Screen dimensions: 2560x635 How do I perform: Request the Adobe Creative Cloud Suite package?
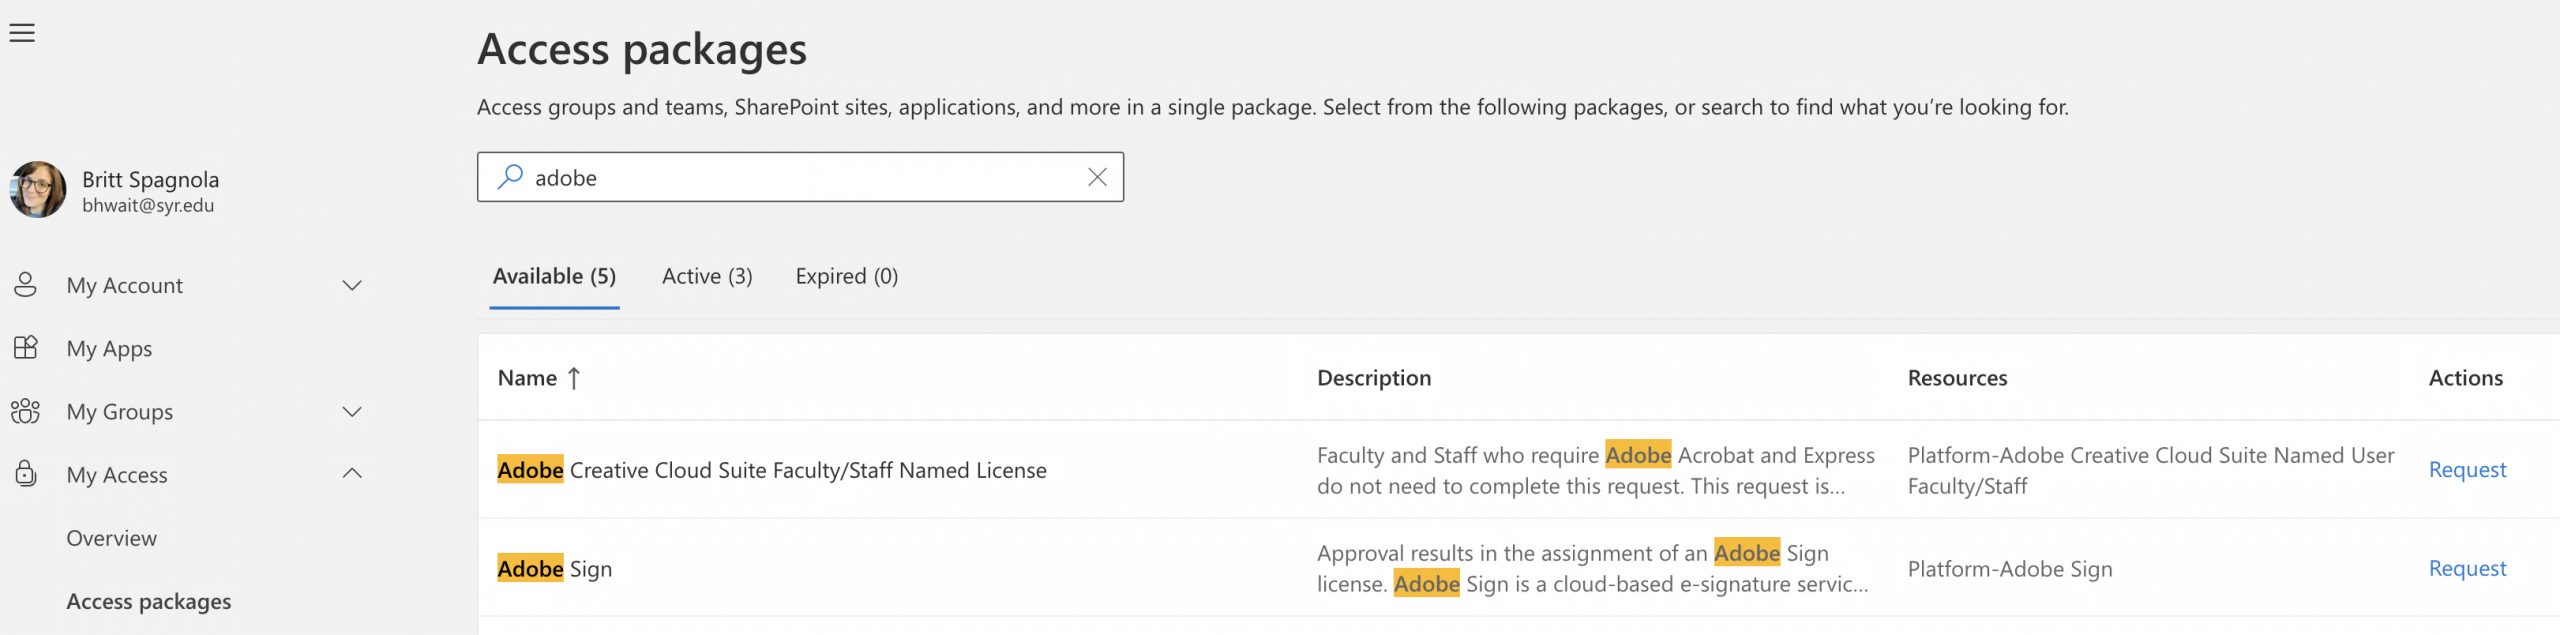tap(2467, 470)
